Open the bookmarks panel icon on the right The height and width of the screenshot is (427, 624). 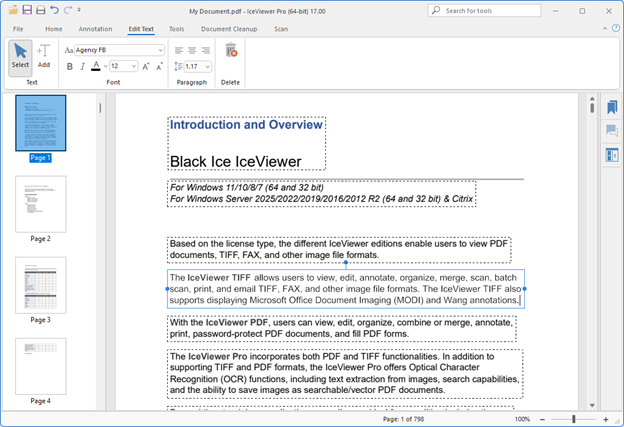pyautogui.click(x=610, y=107)
